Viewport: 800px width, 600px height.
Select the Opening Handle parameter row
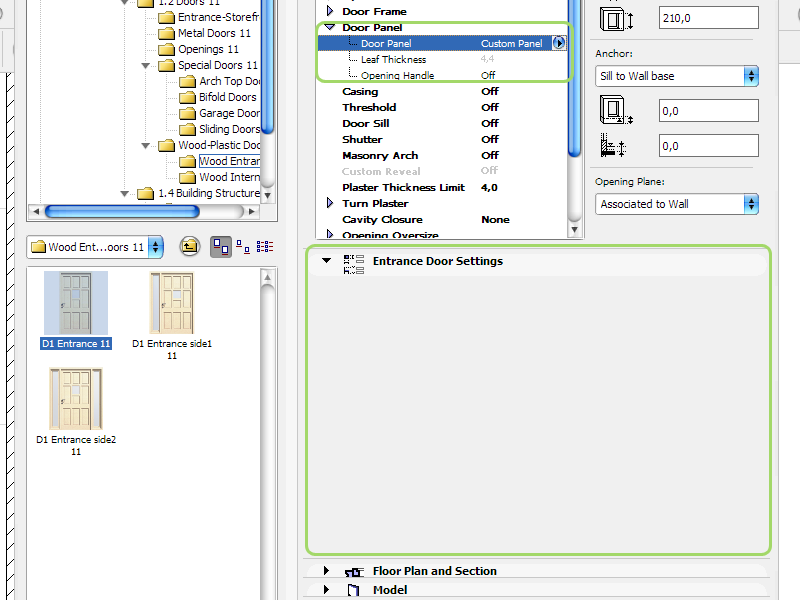pyautogui.click(x=442, y=75)
